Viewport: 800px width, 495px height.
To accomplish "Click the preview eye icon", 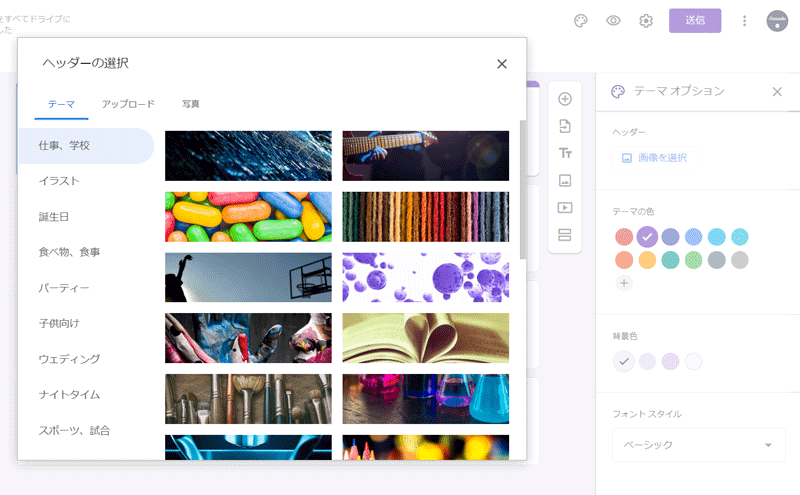I will coord(613,21).
